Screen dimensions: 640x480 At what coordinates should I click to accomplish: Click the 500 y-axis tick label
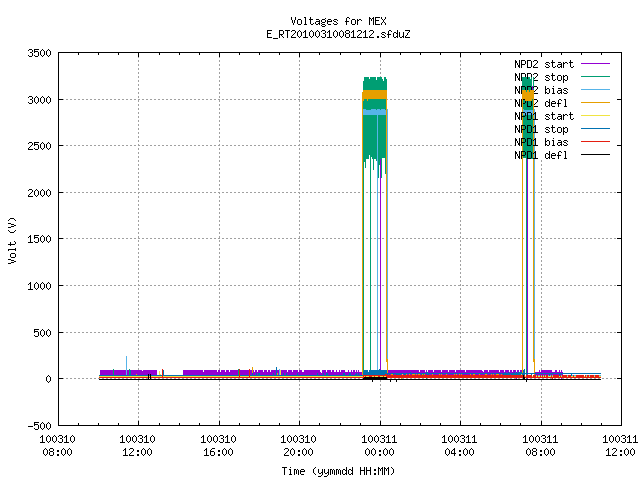tap(42, 333)
